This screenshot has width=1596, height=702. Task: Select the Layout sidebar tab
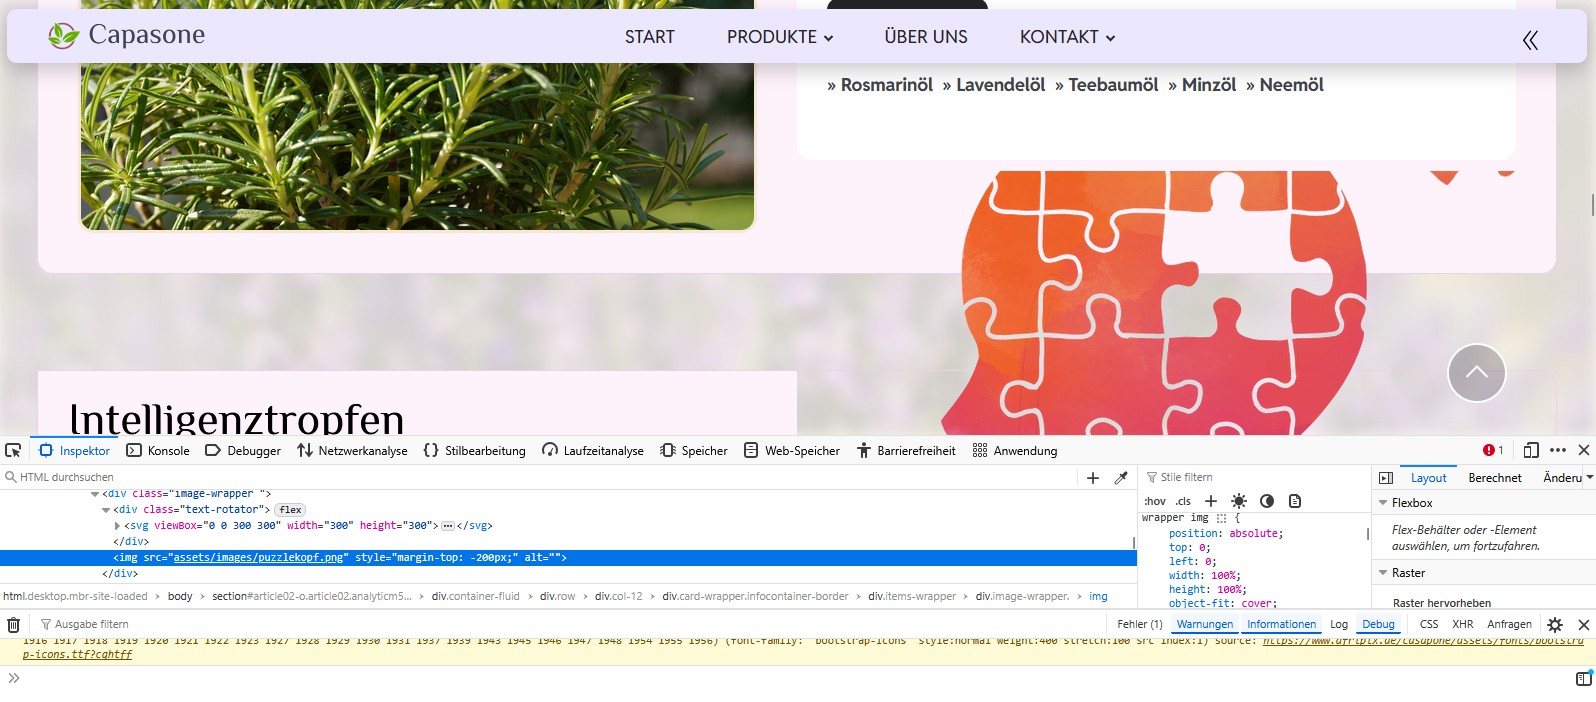pyautogui.click(x=1428, y=478)
